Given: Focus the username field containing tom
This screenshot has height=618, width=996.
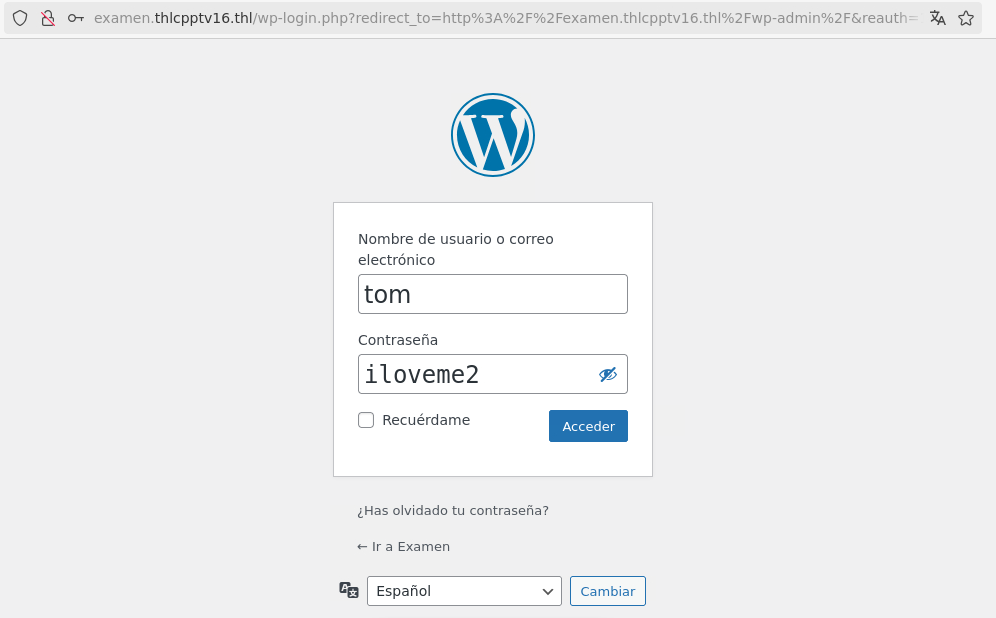Looking at the screenshot, I should click(493, 294).
